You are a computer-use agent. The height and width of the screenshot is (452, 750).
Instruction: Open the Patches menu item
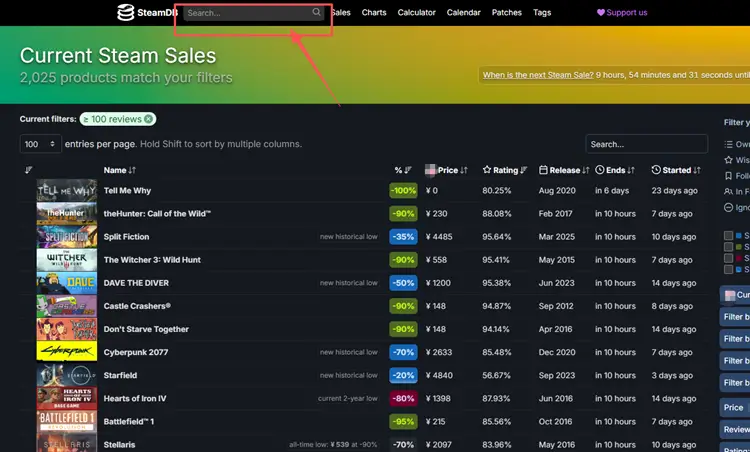507,12
